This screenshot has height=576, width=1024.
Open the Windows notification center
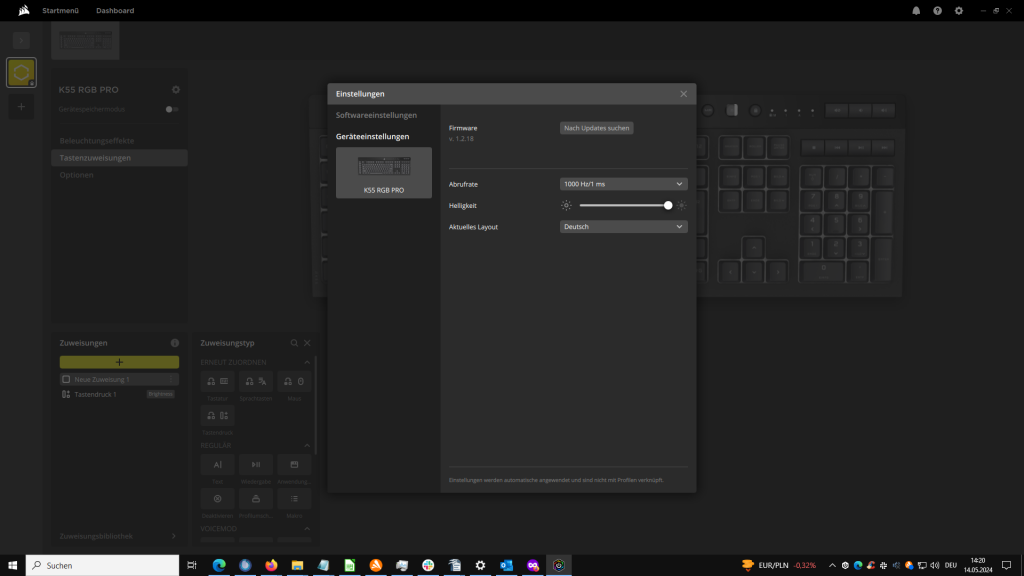tap(1006, 566)
